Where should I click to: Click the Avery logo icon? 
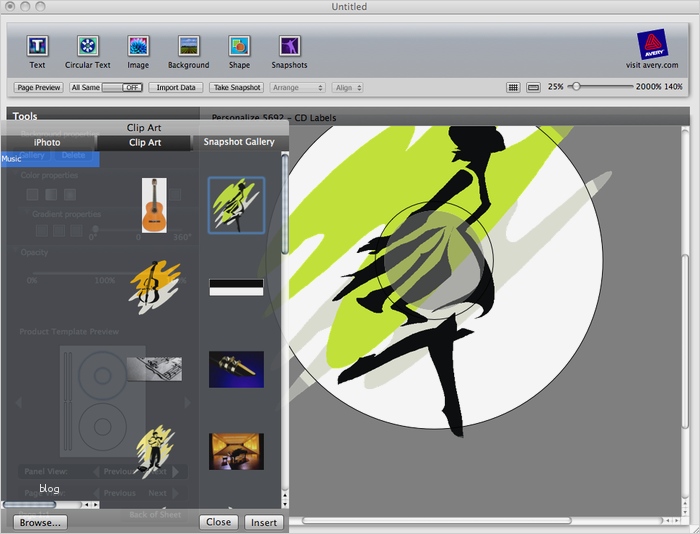pos(652,44)
